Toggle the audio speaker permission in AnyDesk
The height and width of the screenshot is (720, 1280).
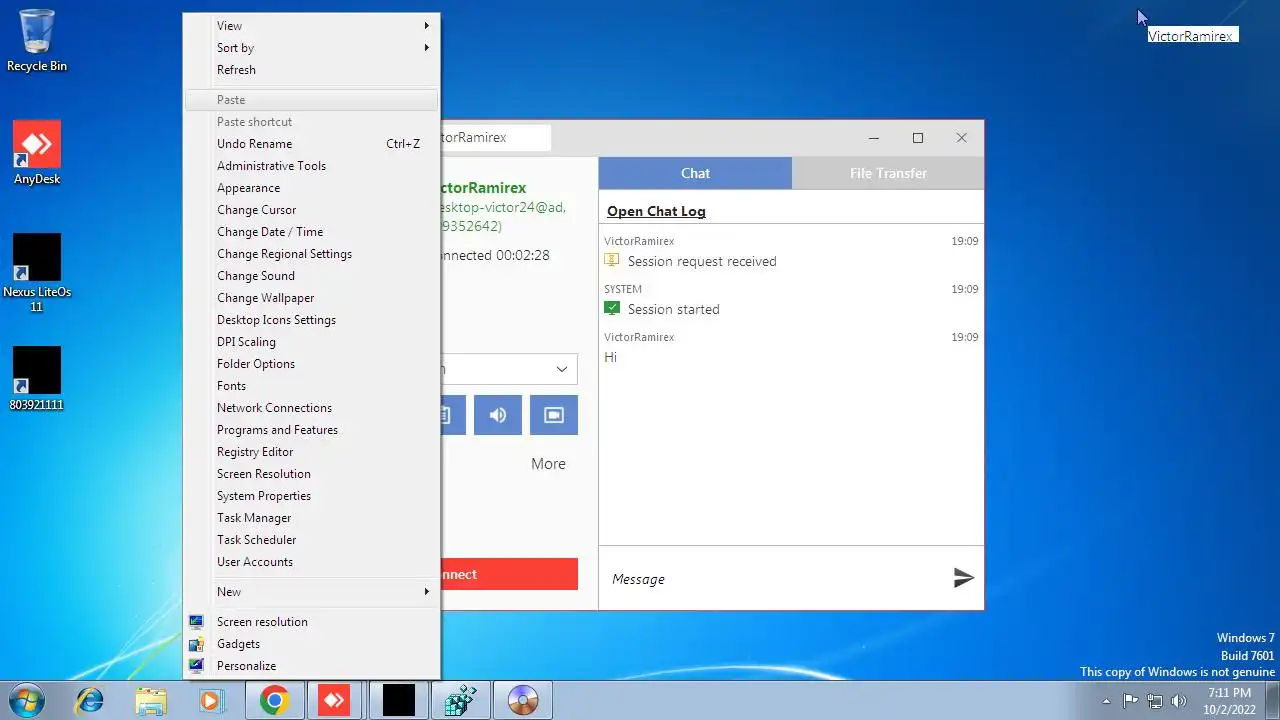click(497, 415)
